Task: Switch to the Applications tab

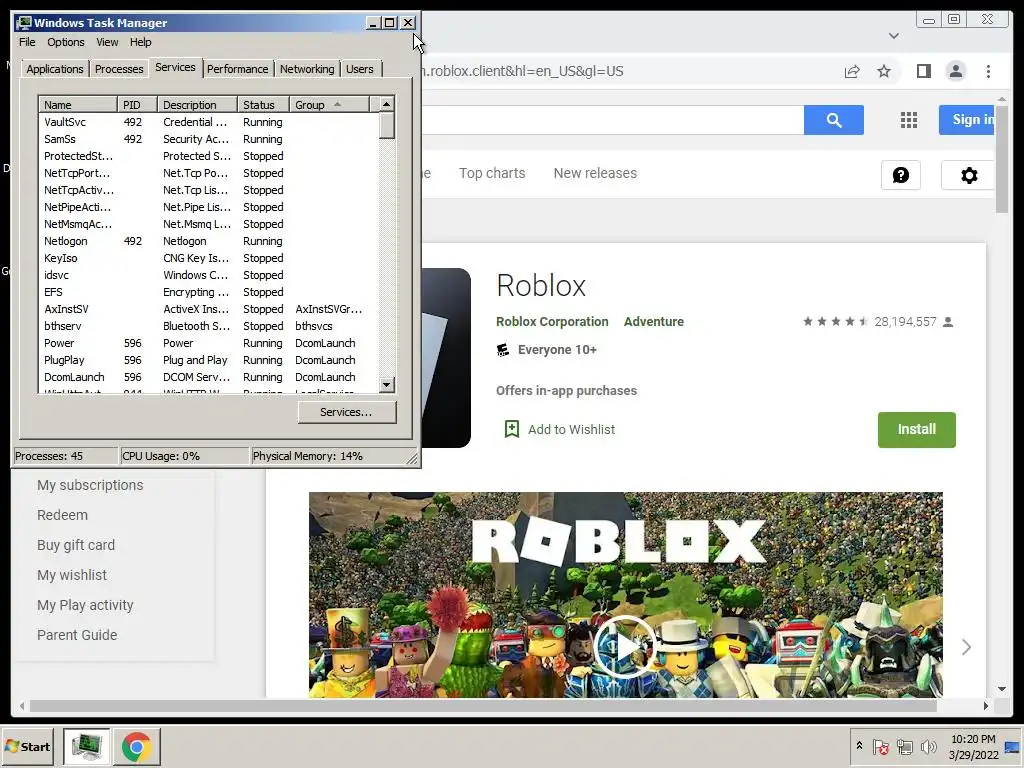Action: point(55,69)
